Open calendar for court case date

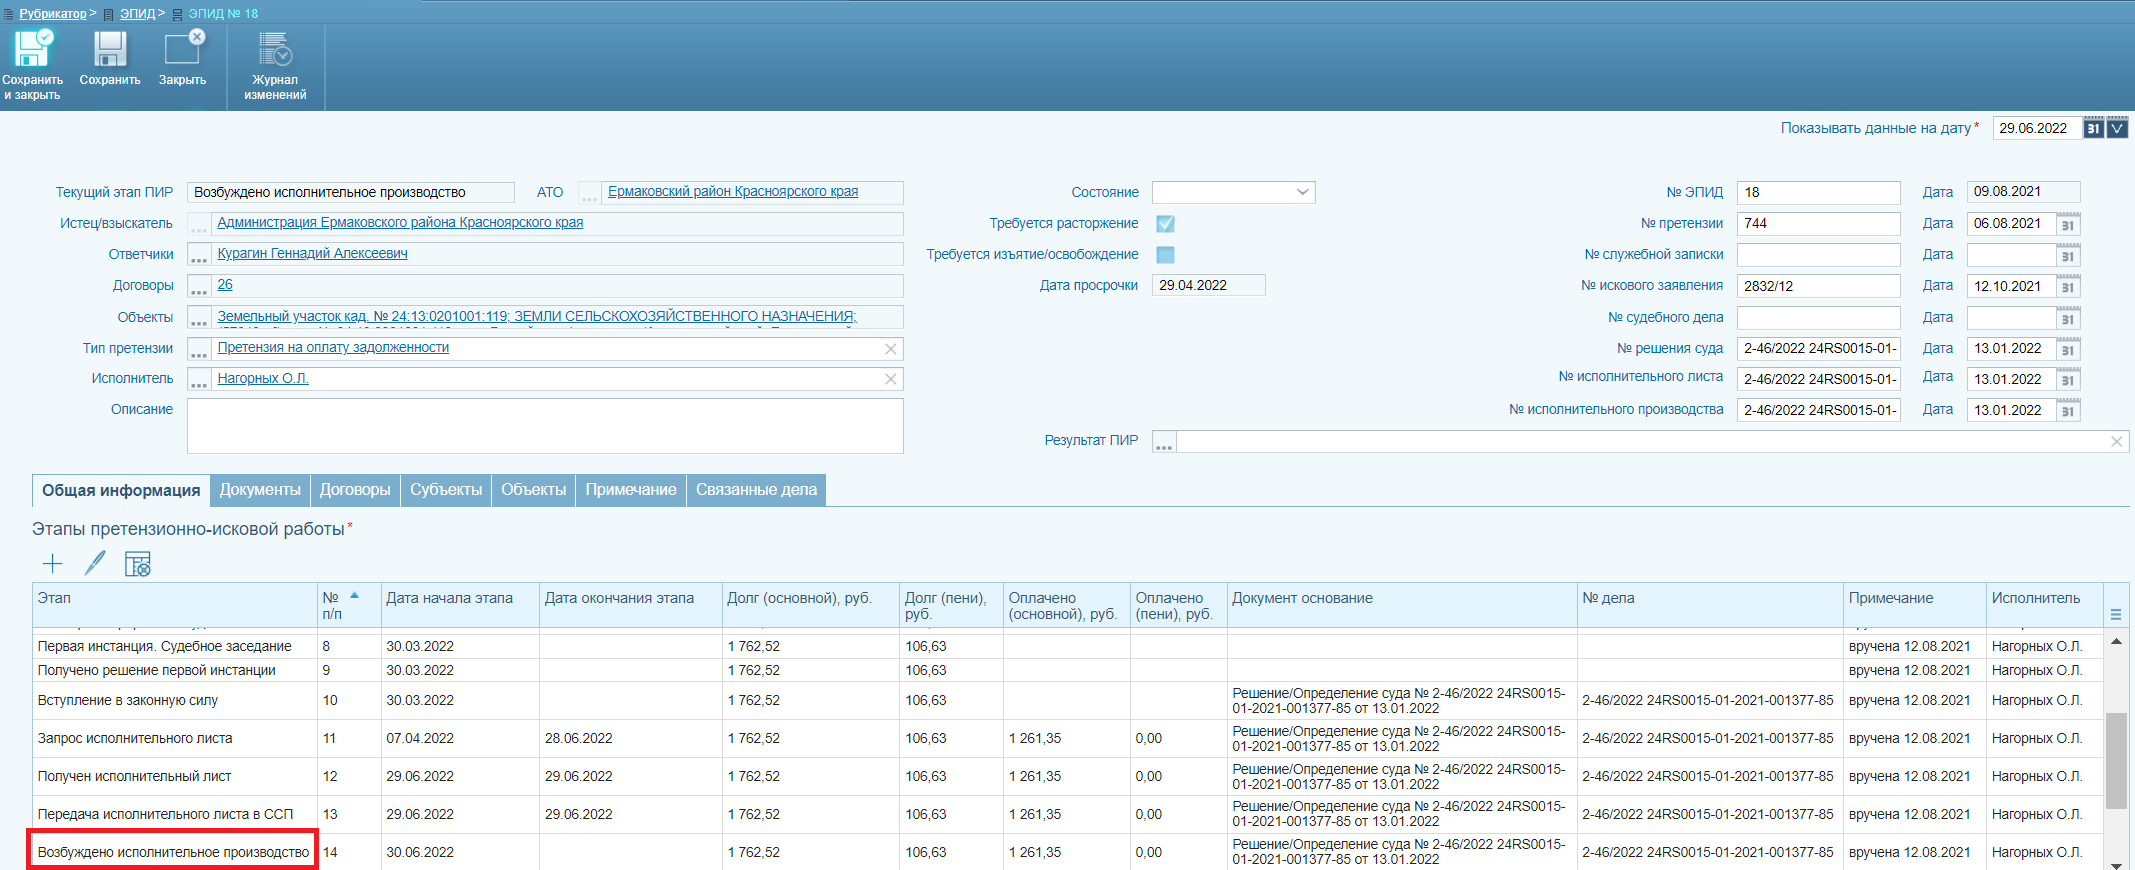click(2069, 318)
